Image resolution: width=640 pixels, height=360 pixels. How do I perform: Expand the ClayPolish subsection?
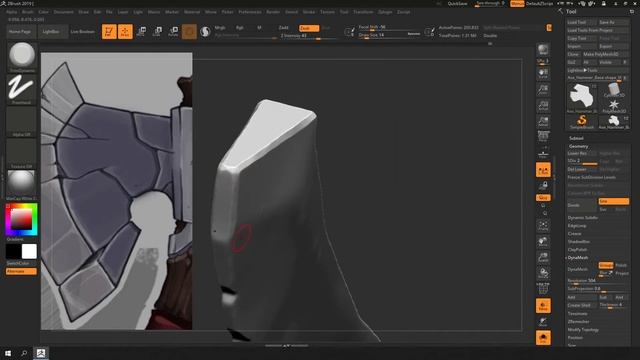578,249
